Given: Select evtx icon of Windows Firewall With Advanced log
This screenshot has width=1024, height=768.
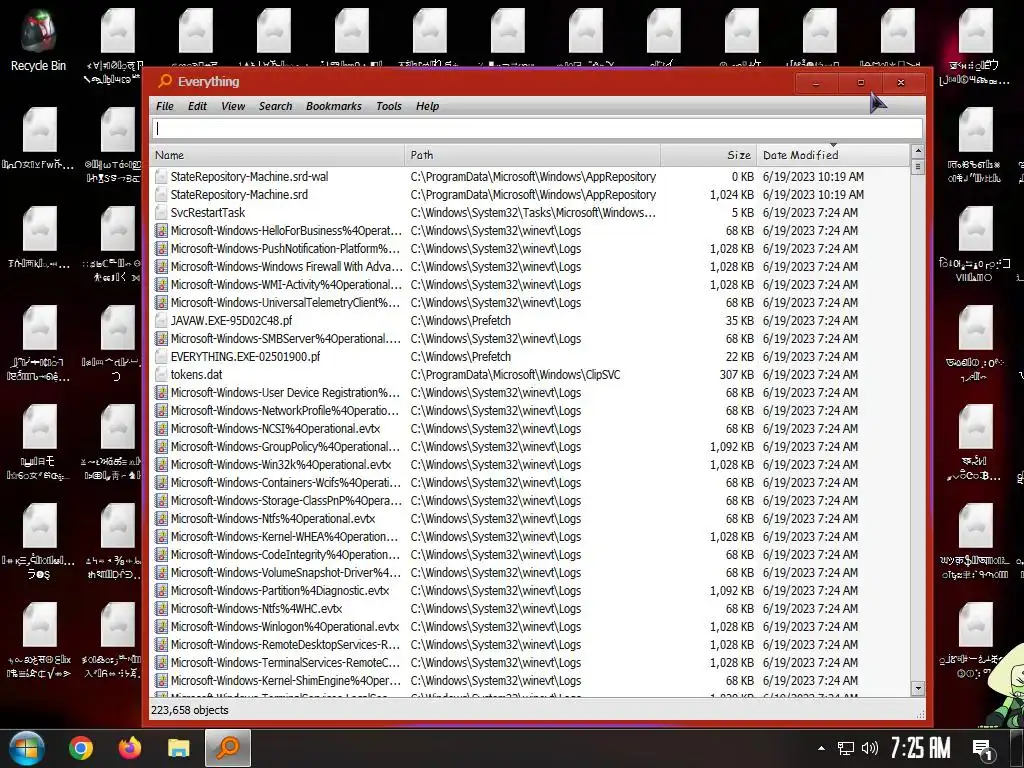Looking at the screenshot, I should [x=161, y=266].
